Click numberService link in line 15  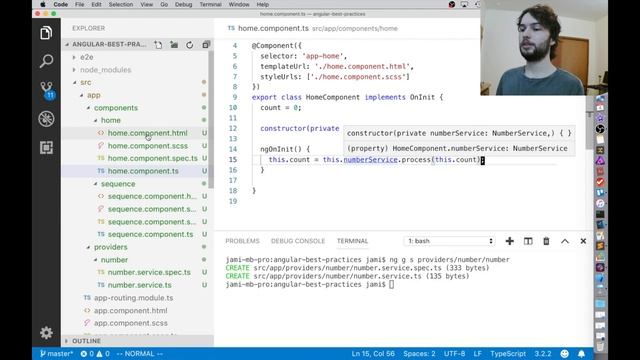tap(370, 160)
